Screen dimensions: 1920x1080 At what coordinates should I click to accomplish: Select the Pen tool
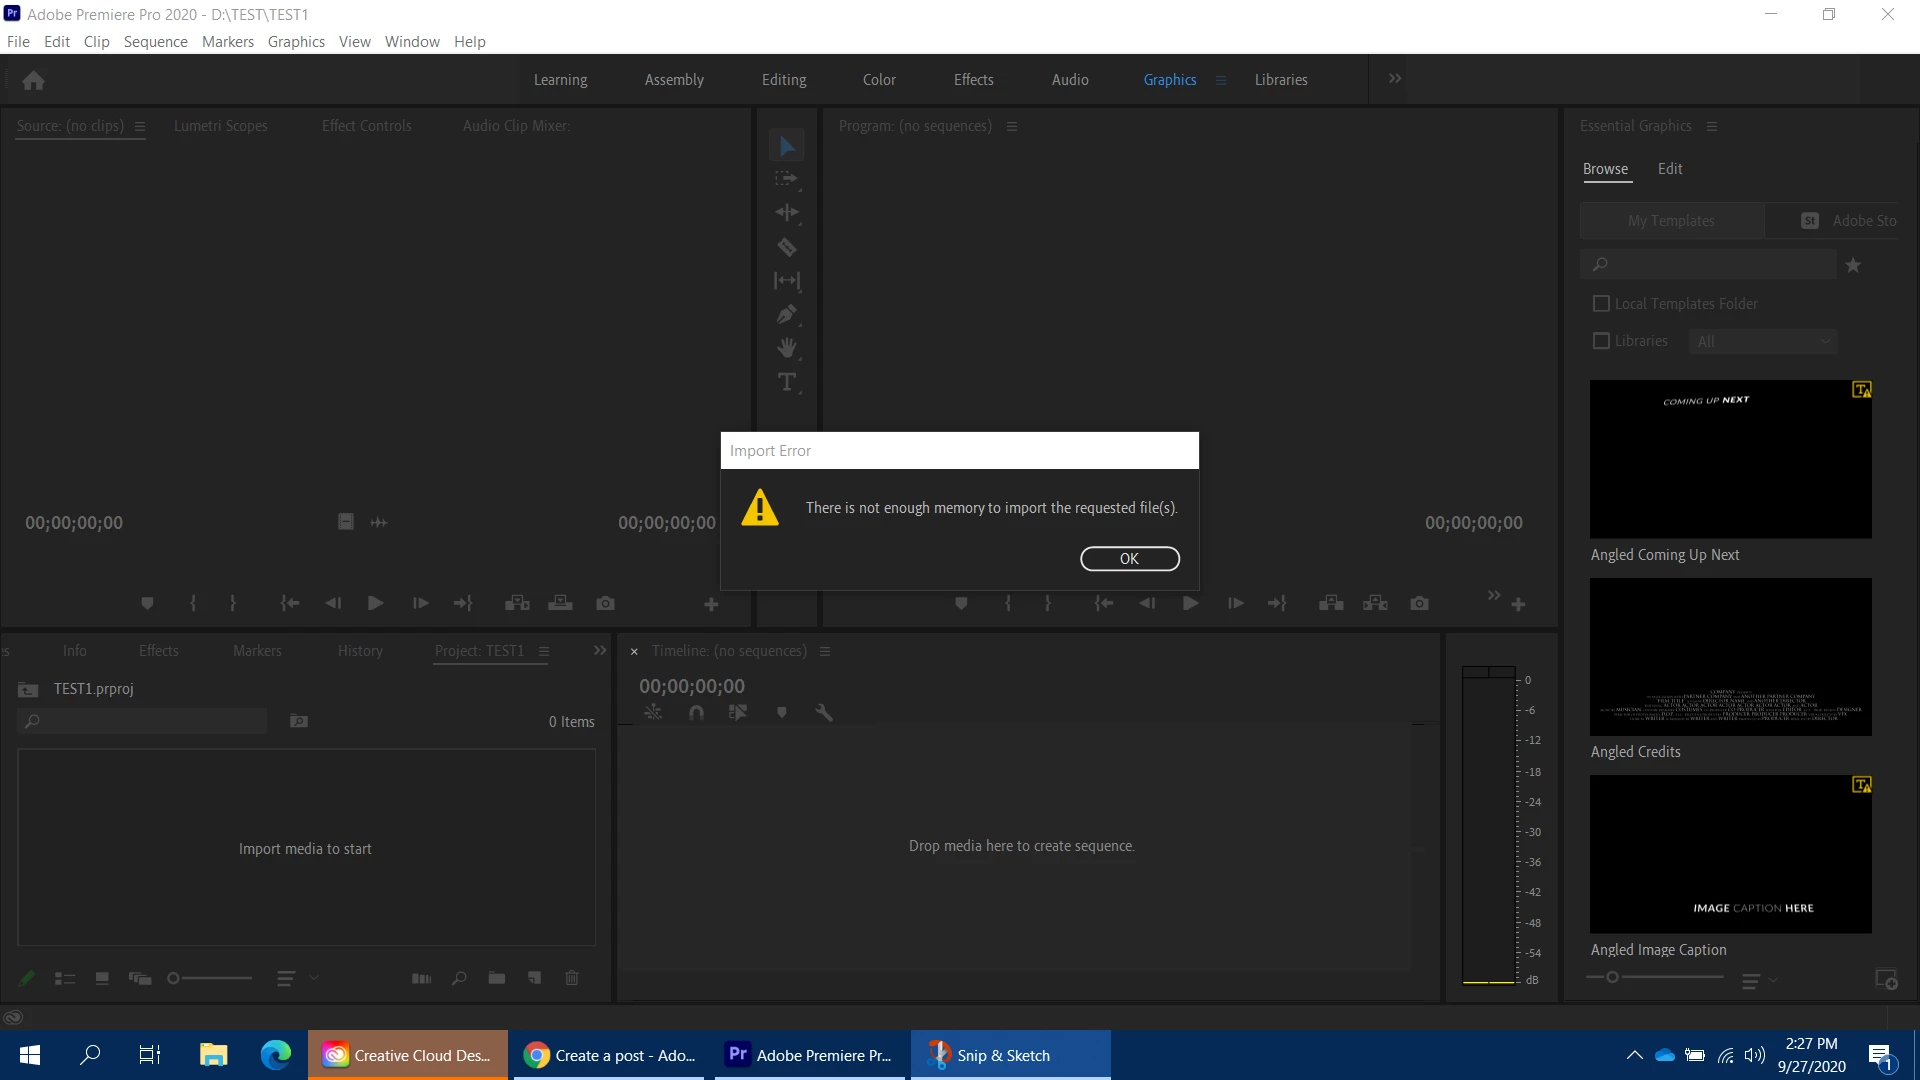[787, 315]
